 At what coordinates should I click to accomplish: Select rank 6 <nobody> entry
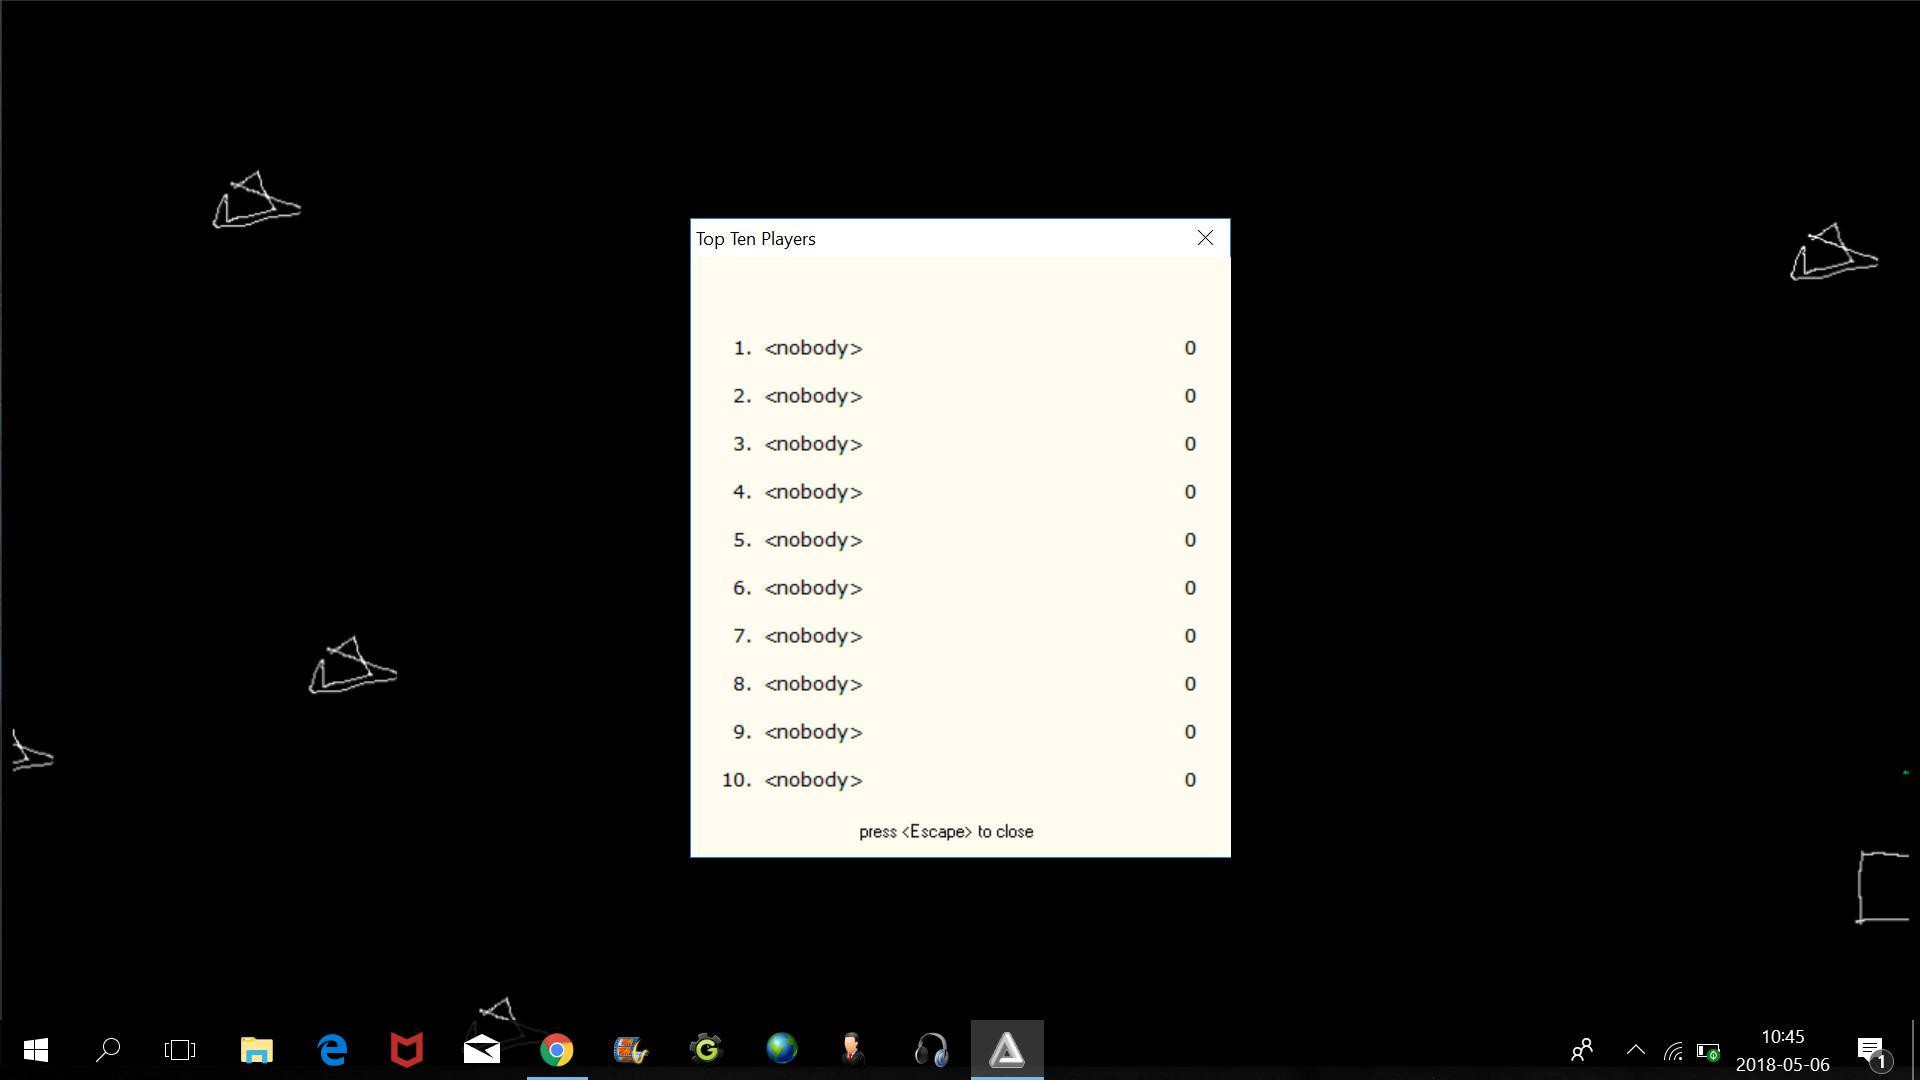click(813, 588)
